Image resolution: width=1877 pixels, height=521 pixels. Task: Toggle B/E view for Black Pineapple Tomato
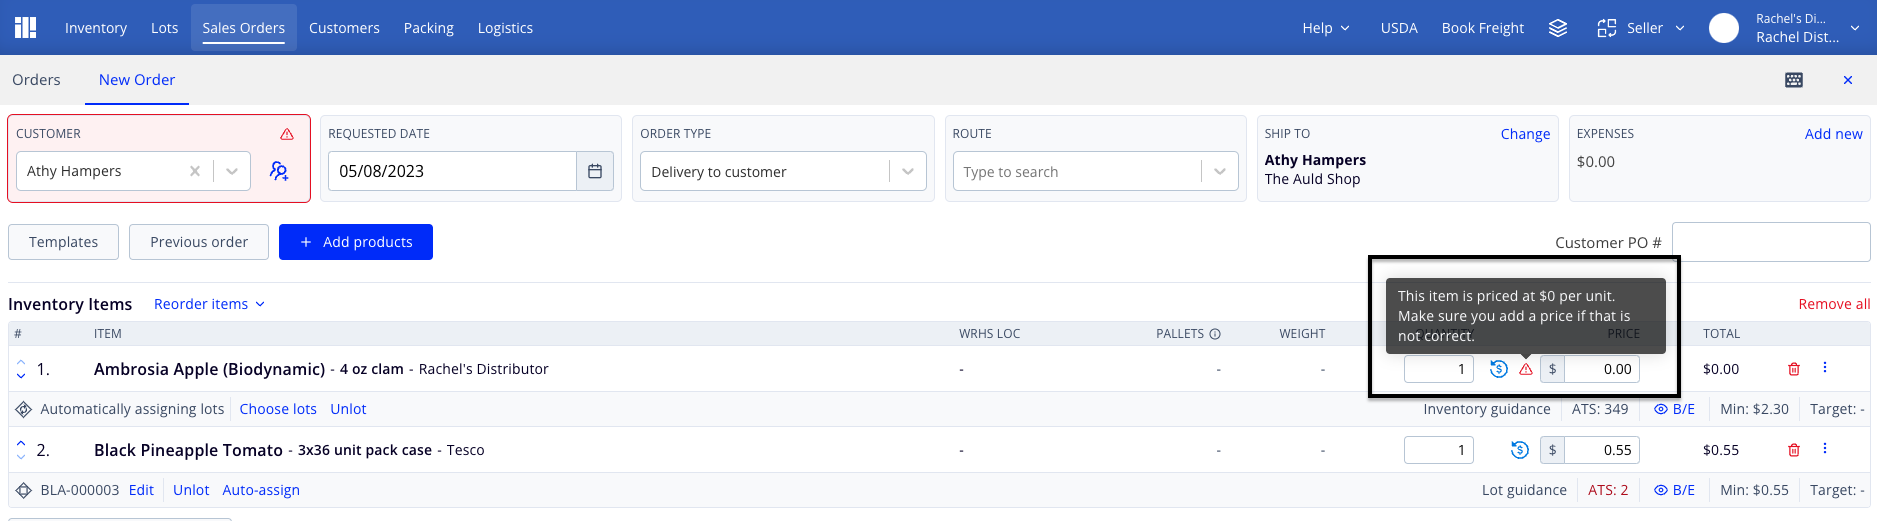point(1674,490)
